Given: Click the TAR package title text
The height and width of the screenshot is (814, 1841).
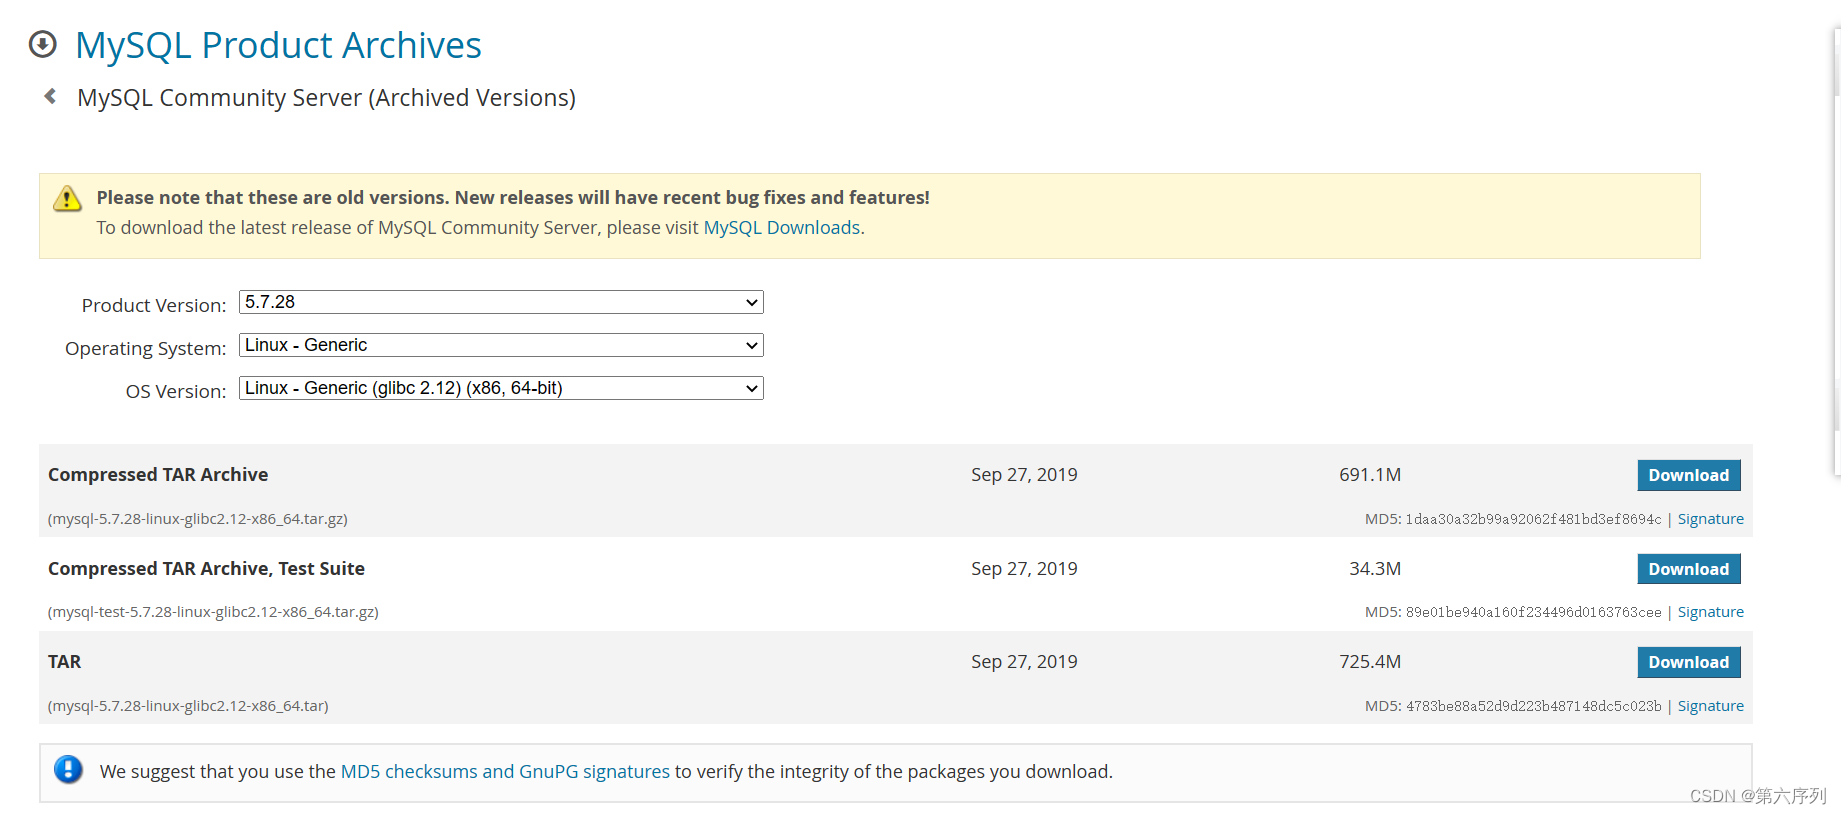Looking at the screenshot, I should (64, 662).
